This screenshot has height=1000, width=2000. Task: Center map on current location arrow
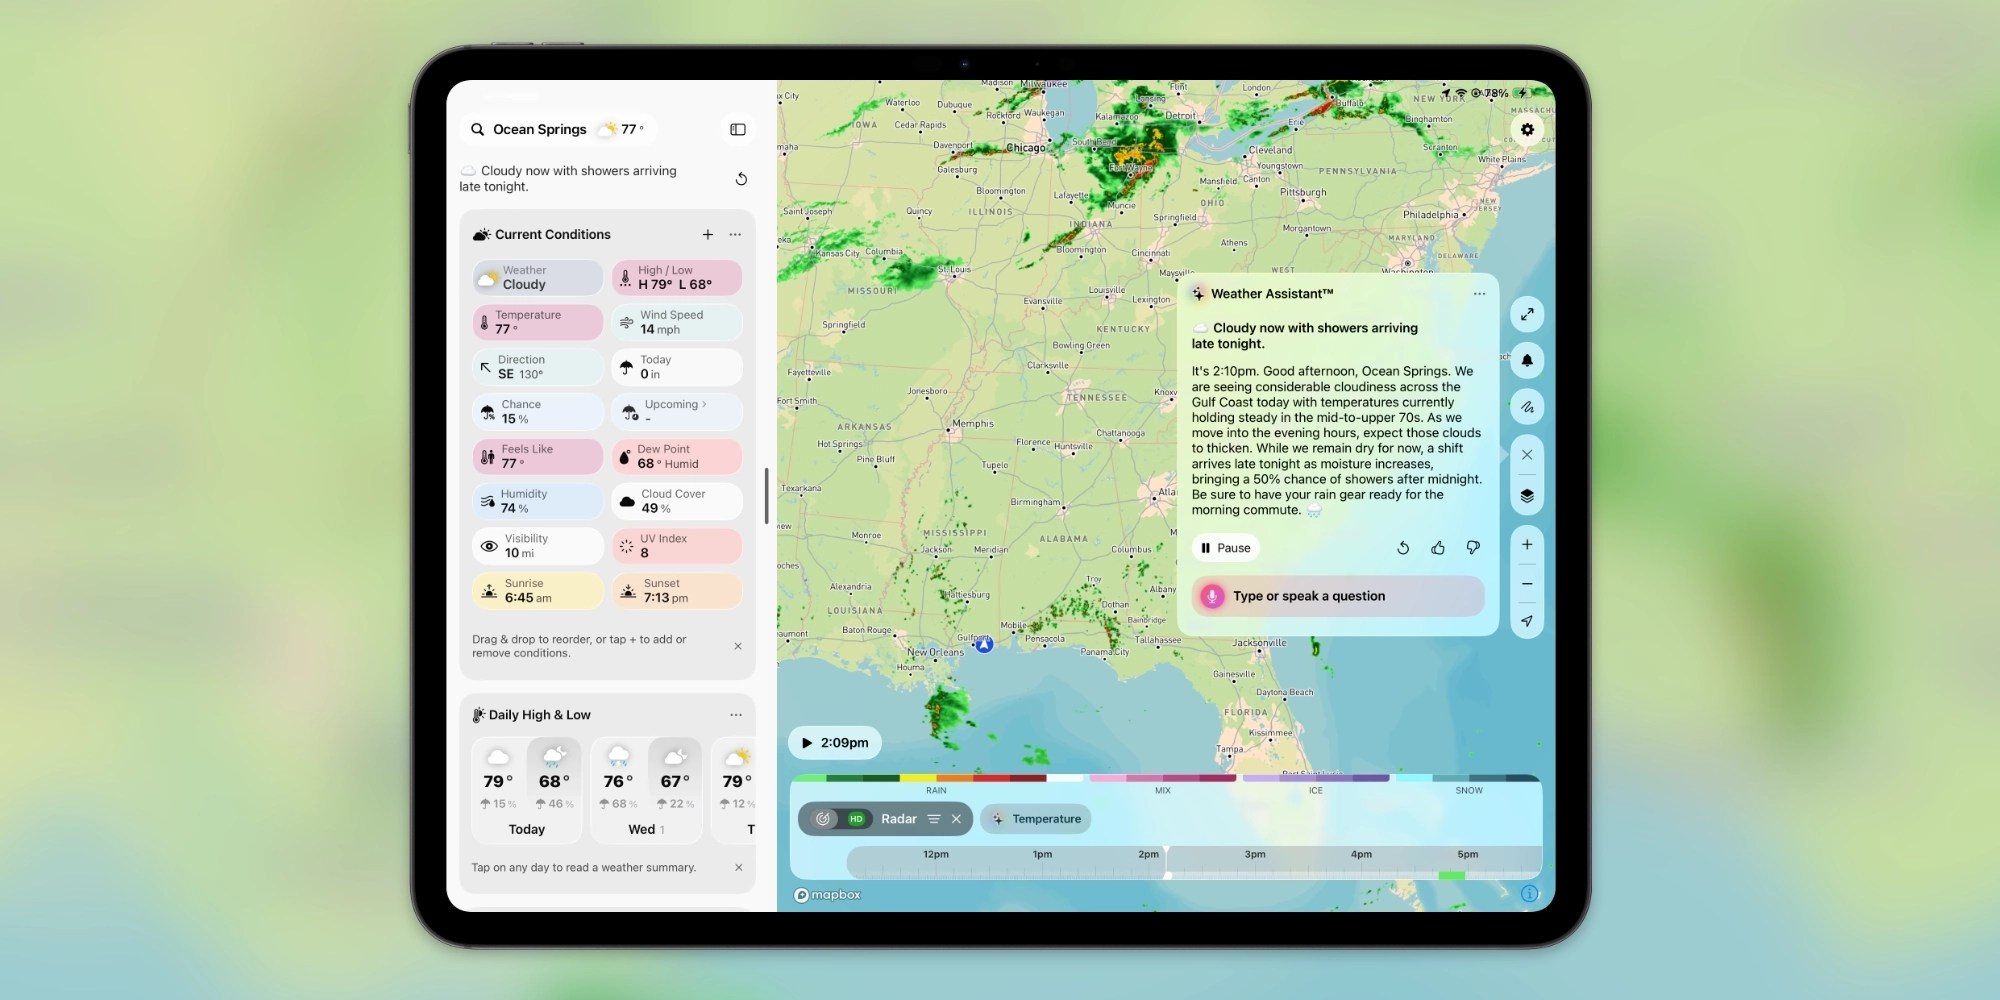click(1527, 621)
